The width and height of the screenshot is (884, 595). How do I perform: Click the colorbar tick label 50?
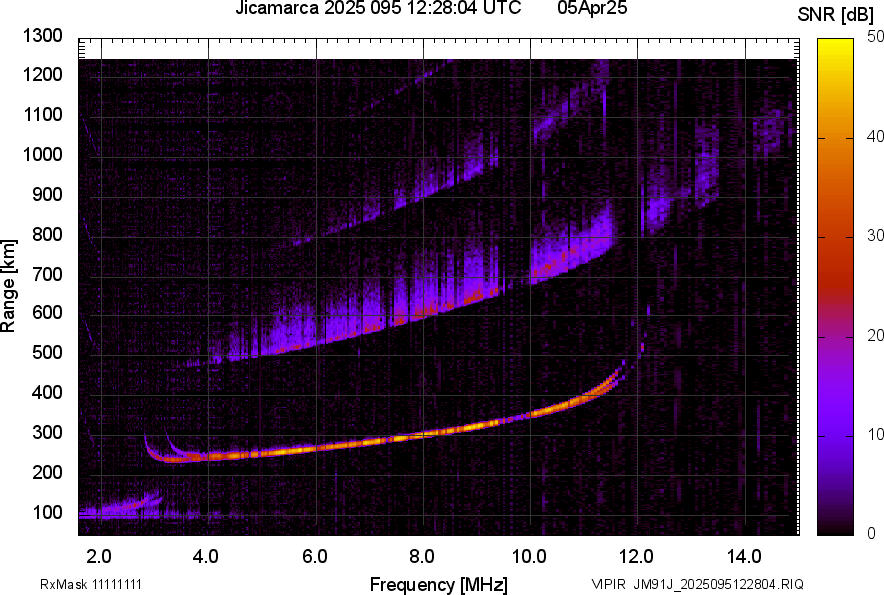(x=876, y=37)
